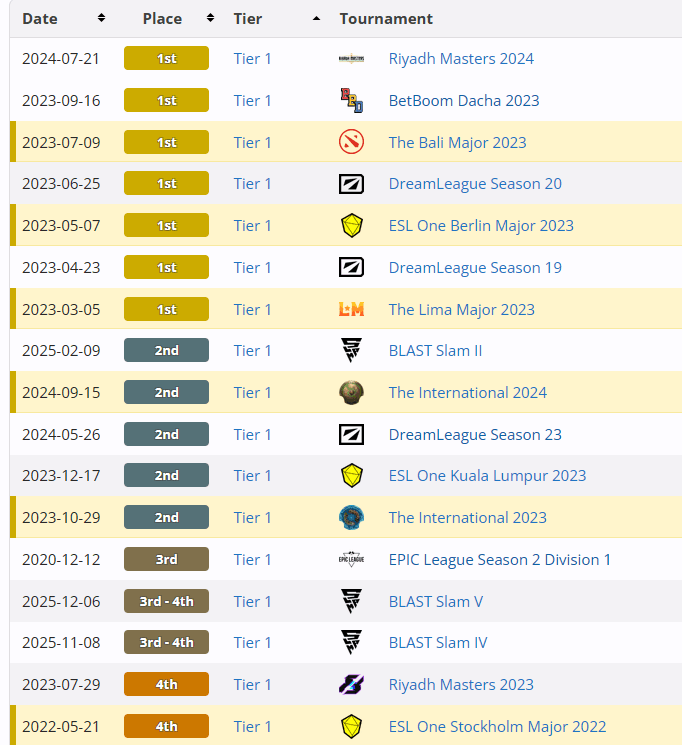Open The International 2023 link

click(468, 517)
